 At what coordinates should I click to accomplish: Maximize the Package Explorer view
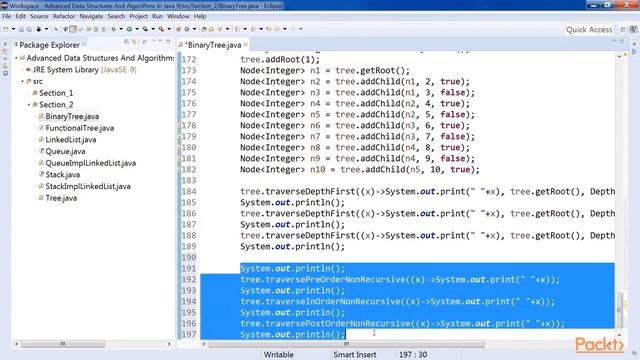click(168, 41)
